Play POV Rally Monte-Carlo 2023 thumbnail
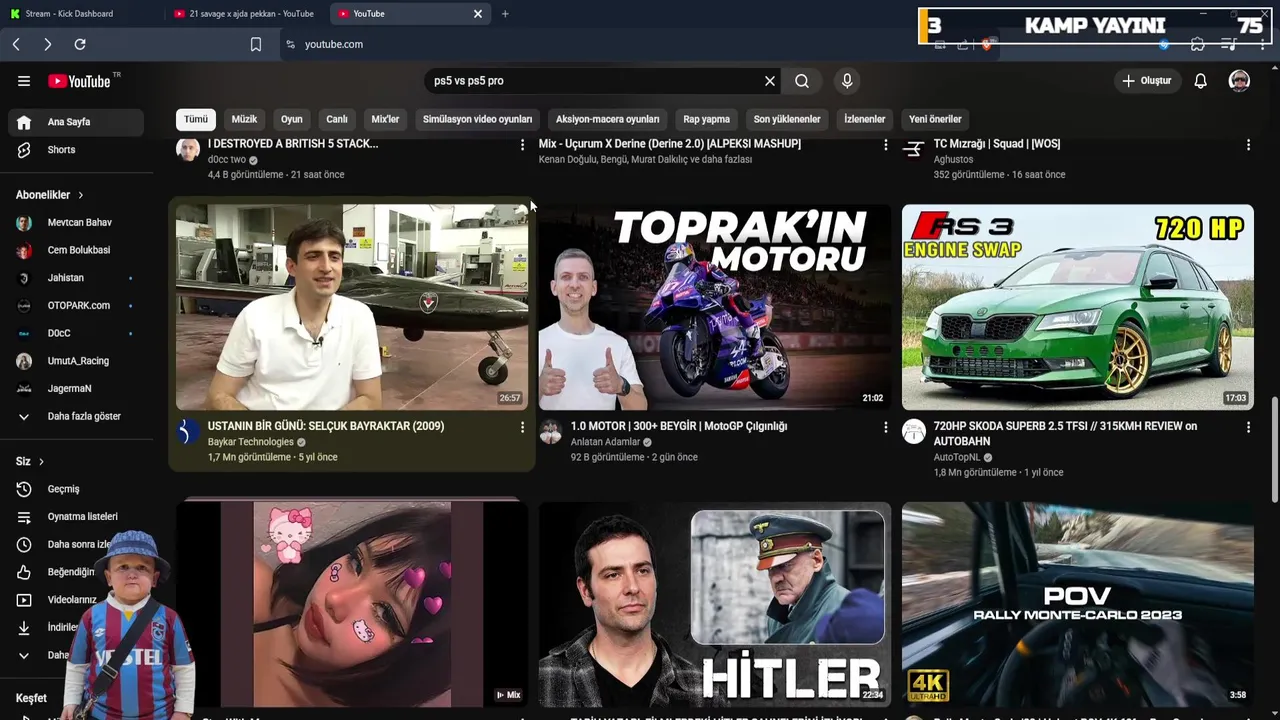This screenshot has width=1280, height=720. coord(1078,604)
